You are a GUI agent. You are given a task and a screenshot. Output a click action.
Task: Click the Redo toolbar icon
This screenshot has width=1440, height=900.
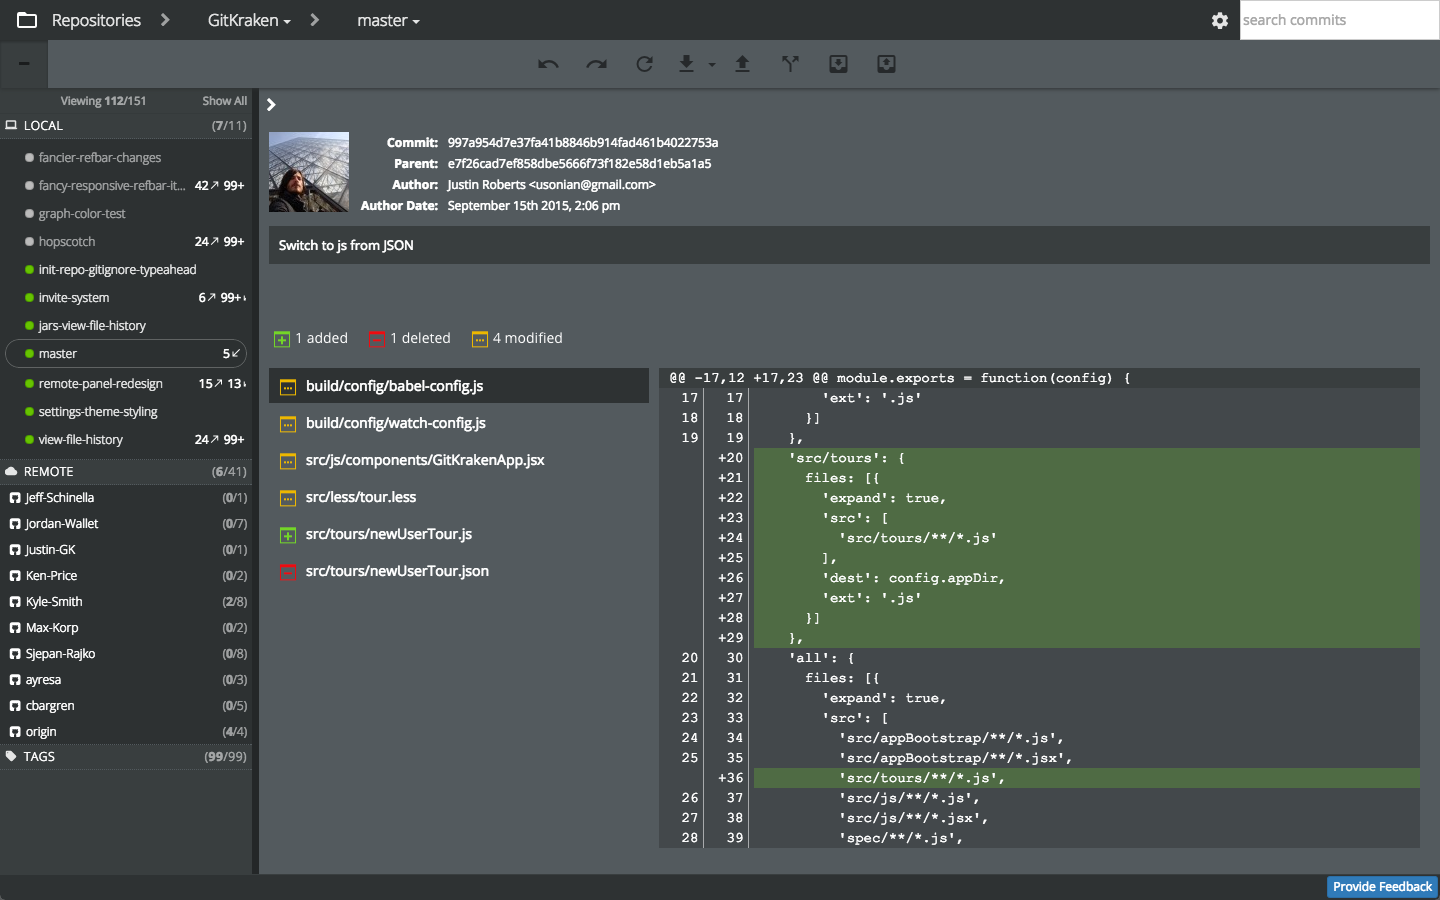click(x=596, y=64)
